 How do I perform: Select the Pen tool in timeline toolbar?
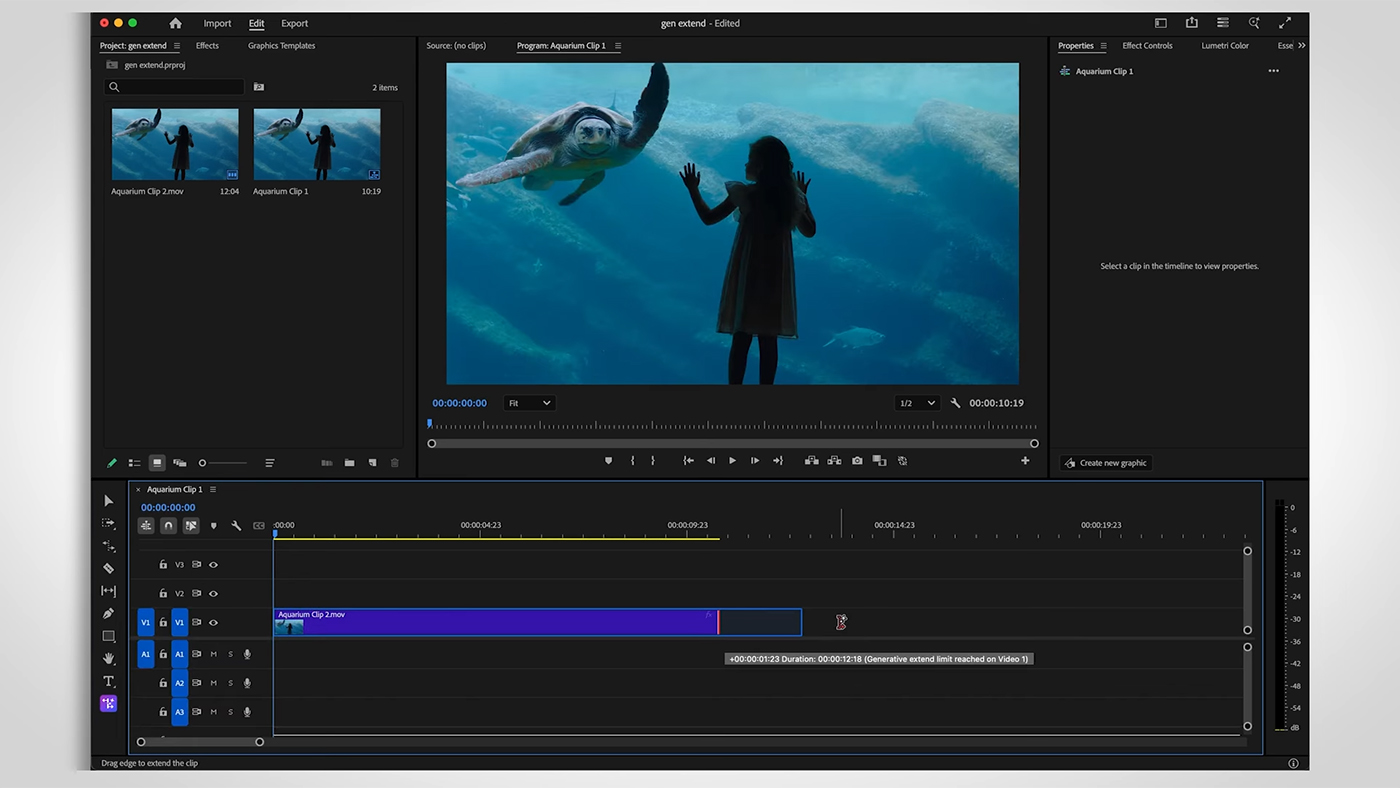[109, 614]
